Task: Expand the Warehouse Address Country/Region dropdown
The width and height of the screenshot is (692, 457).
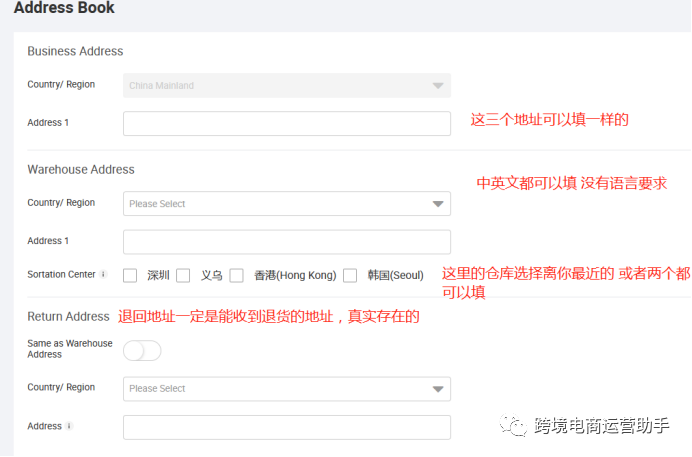Action: pyautogui.click(x=287, y=204)
